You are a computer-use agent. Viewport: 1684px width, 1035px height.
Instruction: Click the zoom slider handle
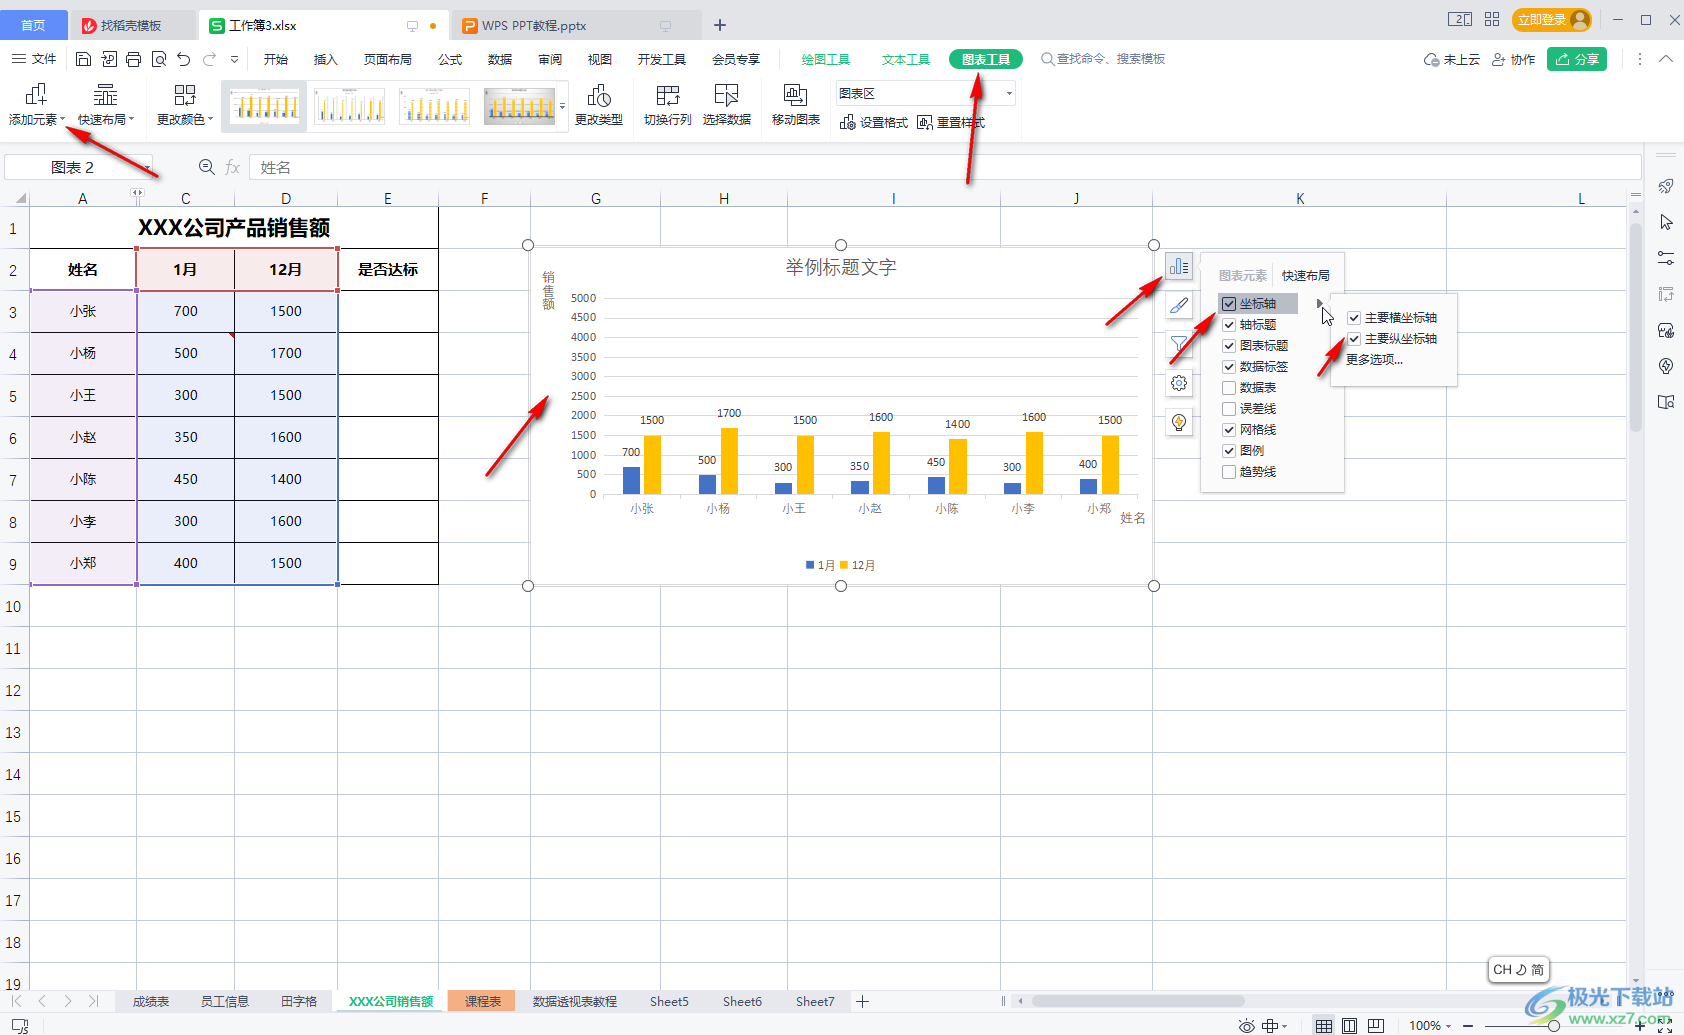(1553, 1025)
